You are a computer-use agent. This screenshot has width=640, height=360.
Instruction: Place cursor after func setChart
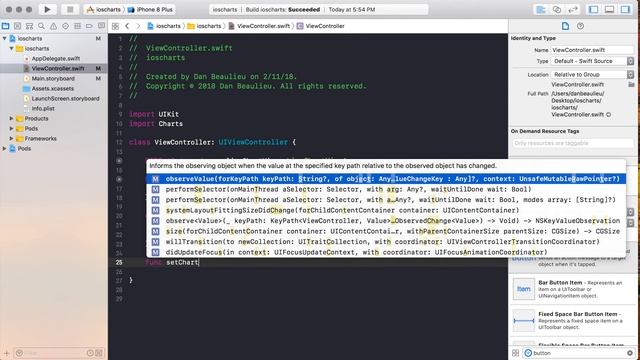pos(199,262)
